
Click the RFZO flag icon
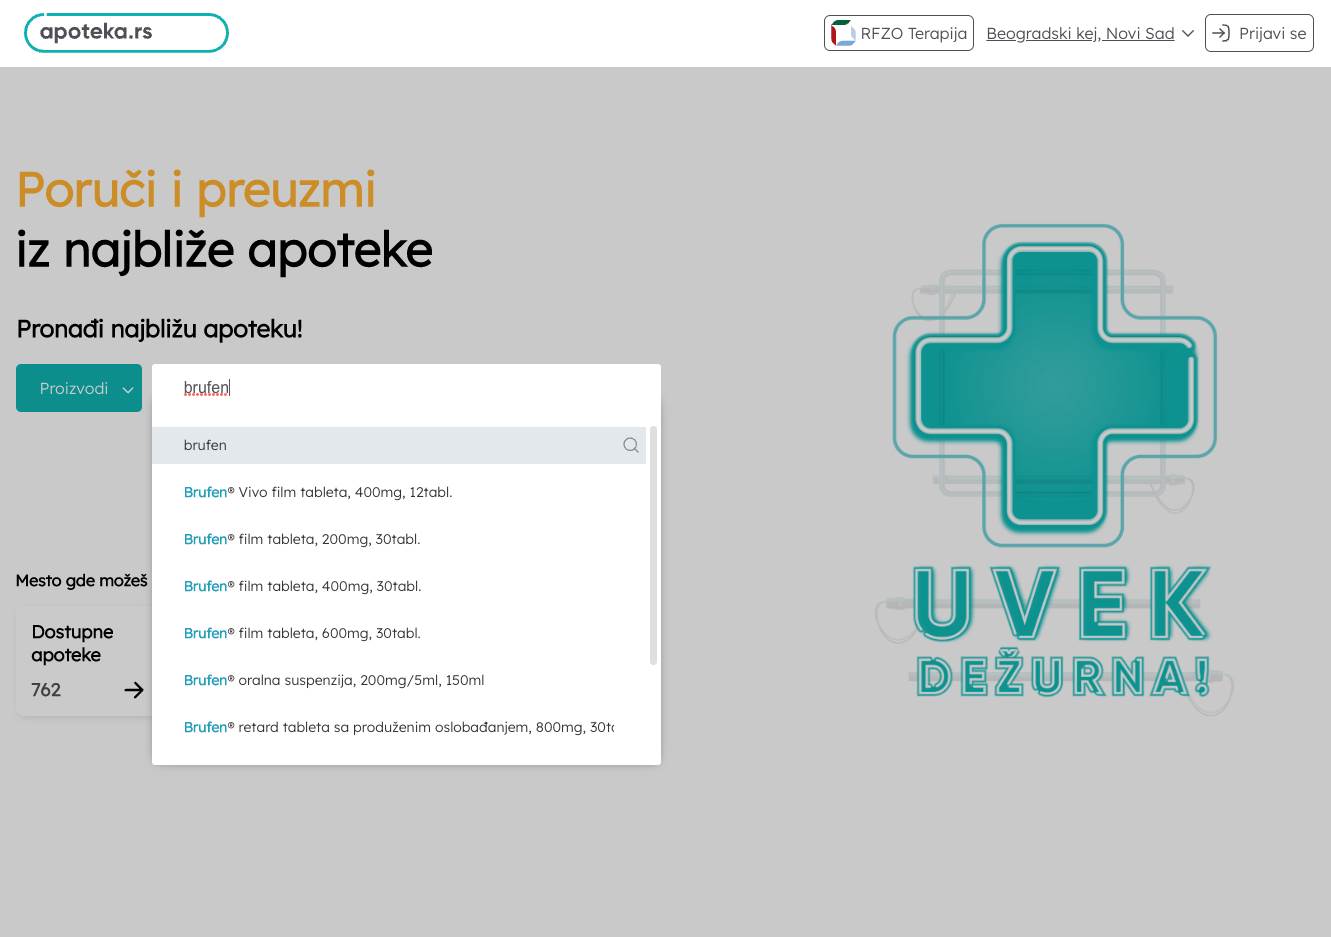[843, 33]
